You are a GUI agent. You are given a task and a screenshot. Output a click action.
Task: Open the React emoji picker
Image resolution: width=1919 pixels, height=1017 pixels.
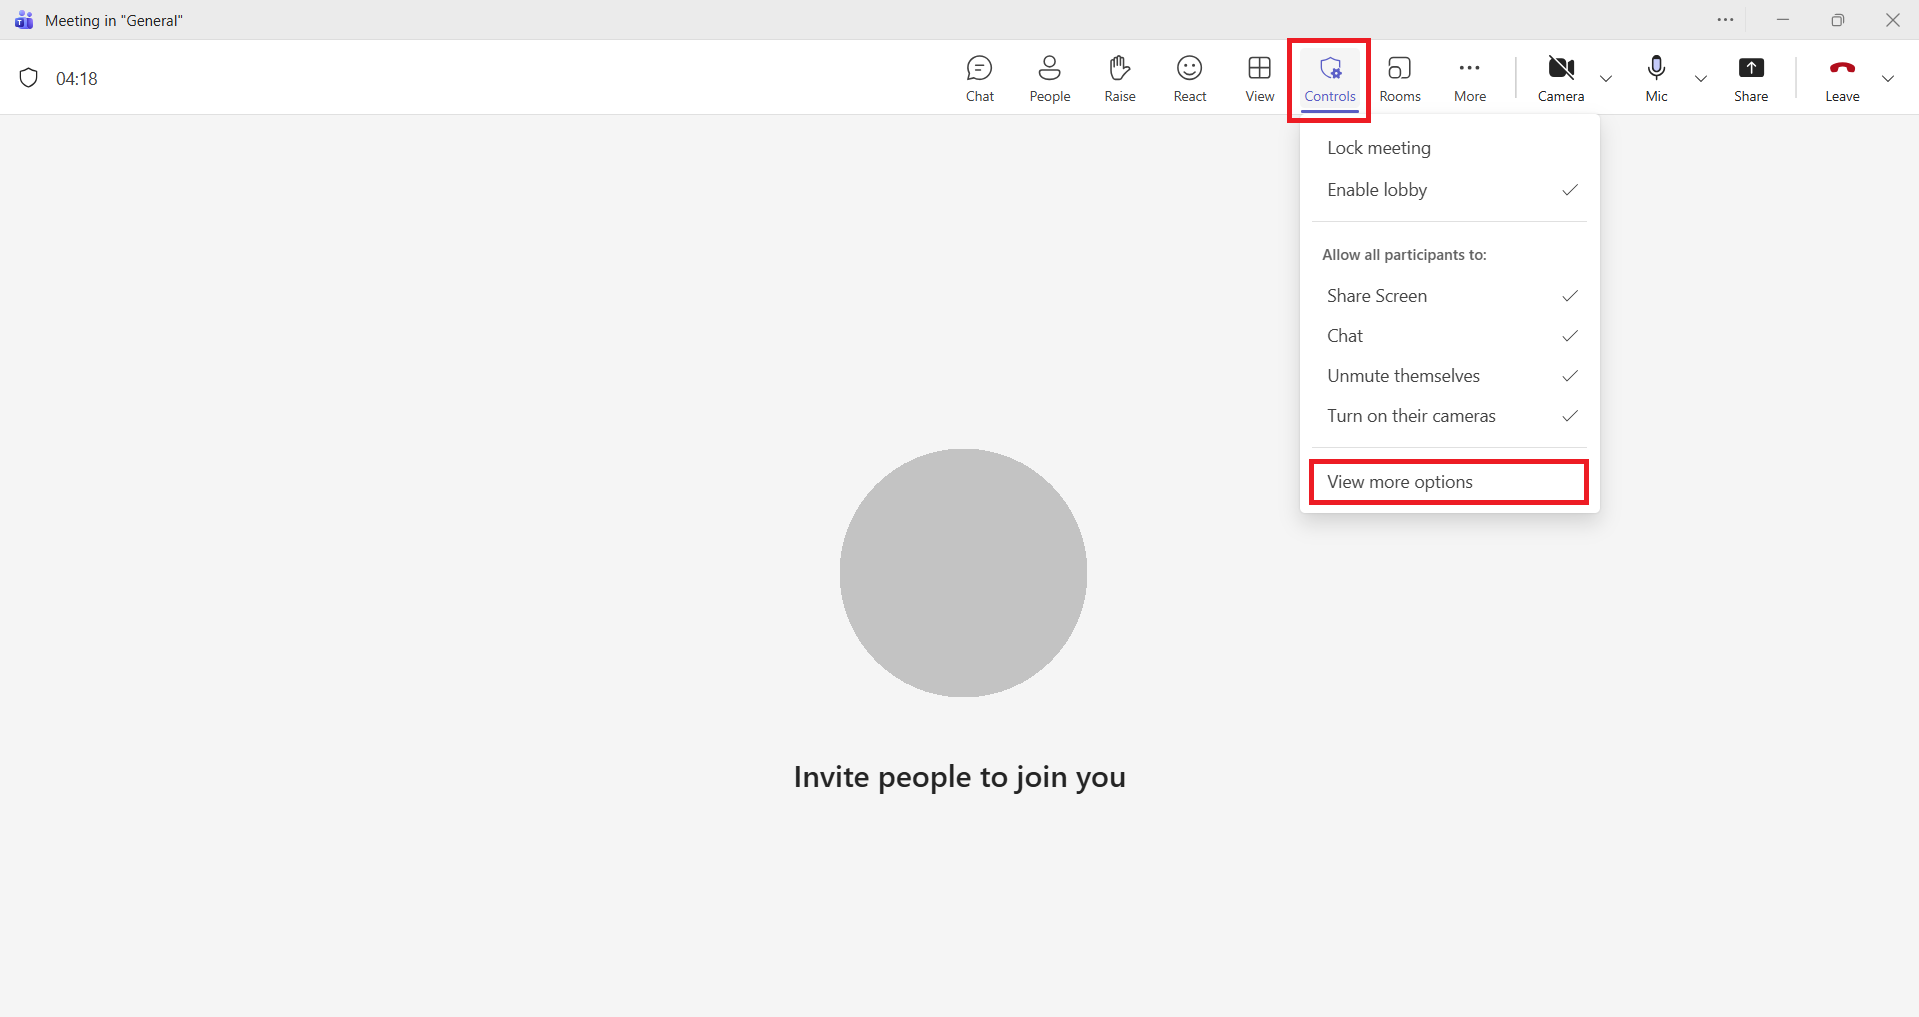click(x=1189, y=78)
